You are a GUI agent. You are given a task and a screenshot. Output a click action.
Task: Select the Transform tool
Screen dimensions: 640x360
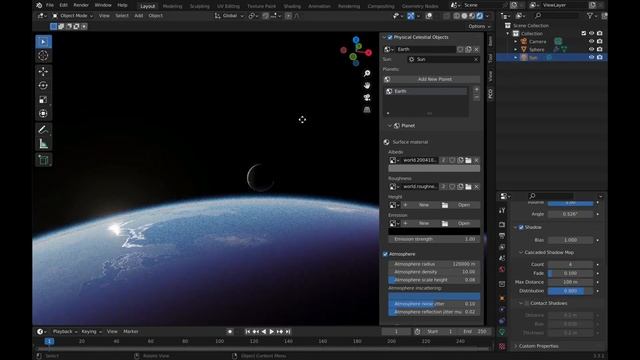click(x=43, y=113)
